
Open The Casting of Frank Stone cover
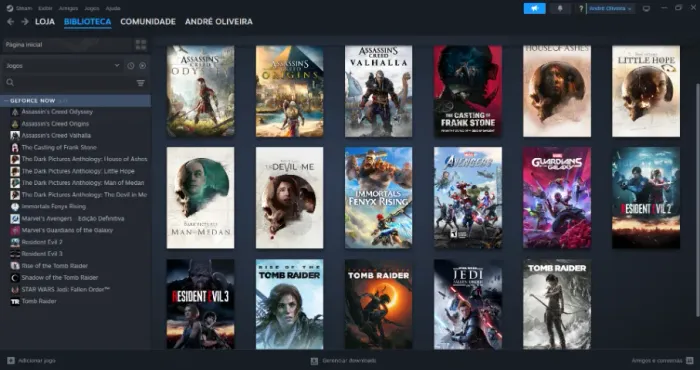[x=468, y=91]
